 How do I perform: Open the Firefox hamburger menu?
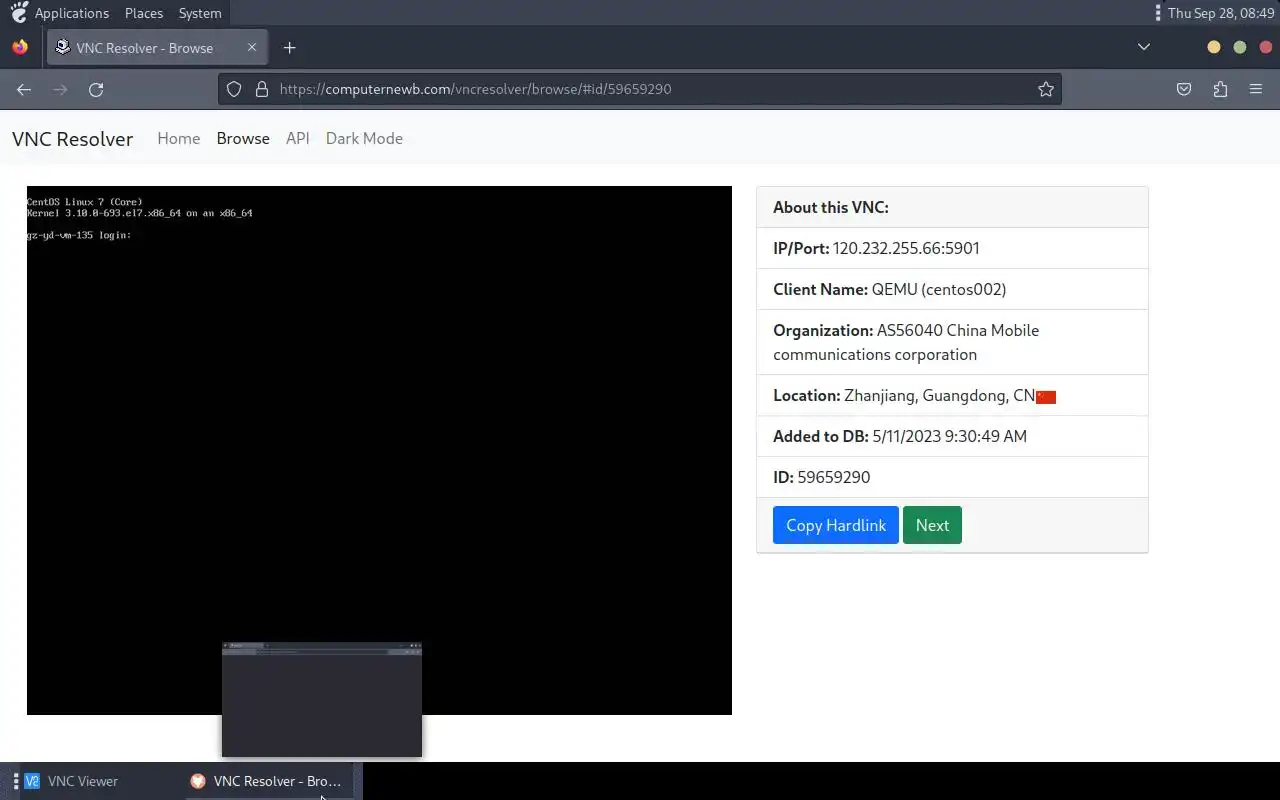pyautogui.click(x=1256, y=89)
